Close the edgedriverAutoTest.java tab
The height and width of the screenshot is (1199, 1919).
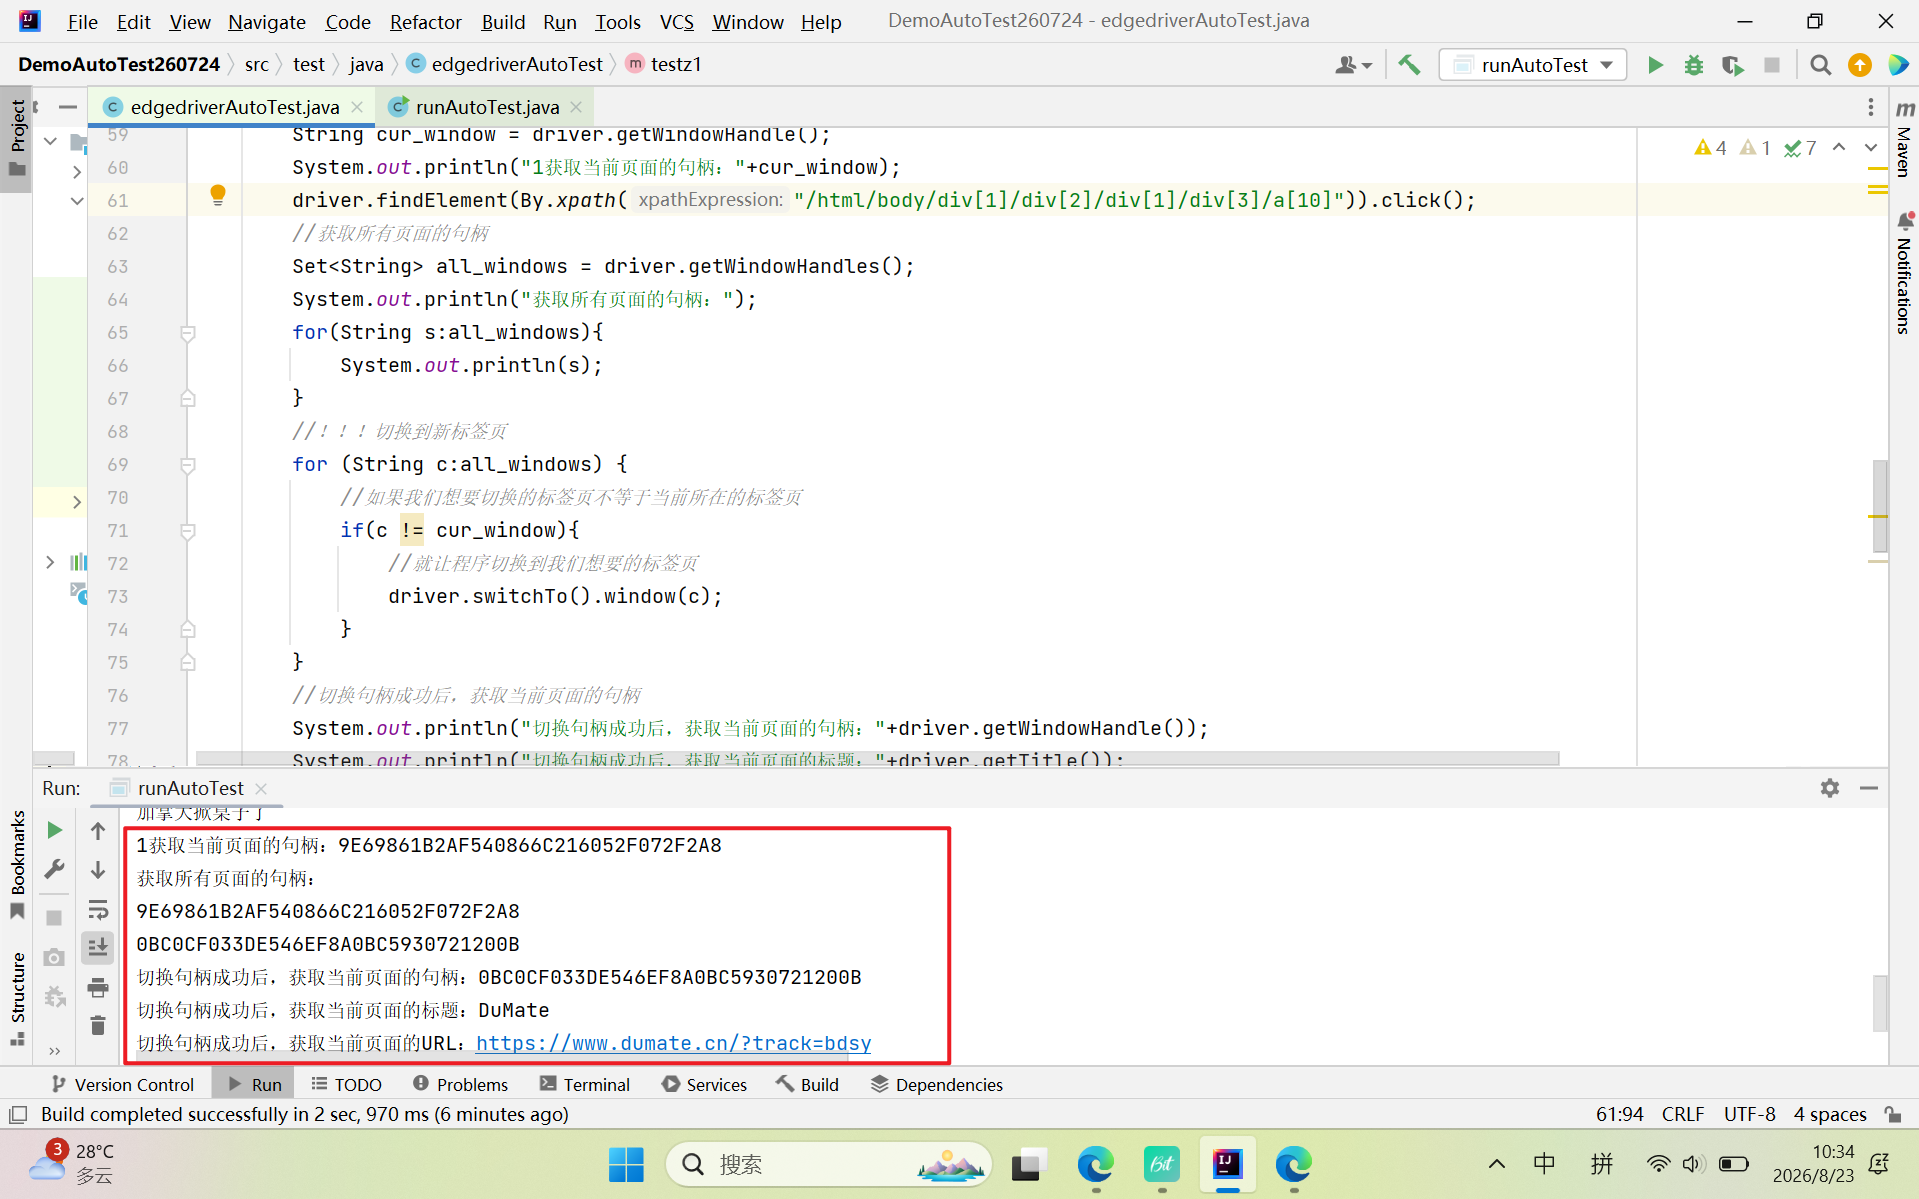357,107
